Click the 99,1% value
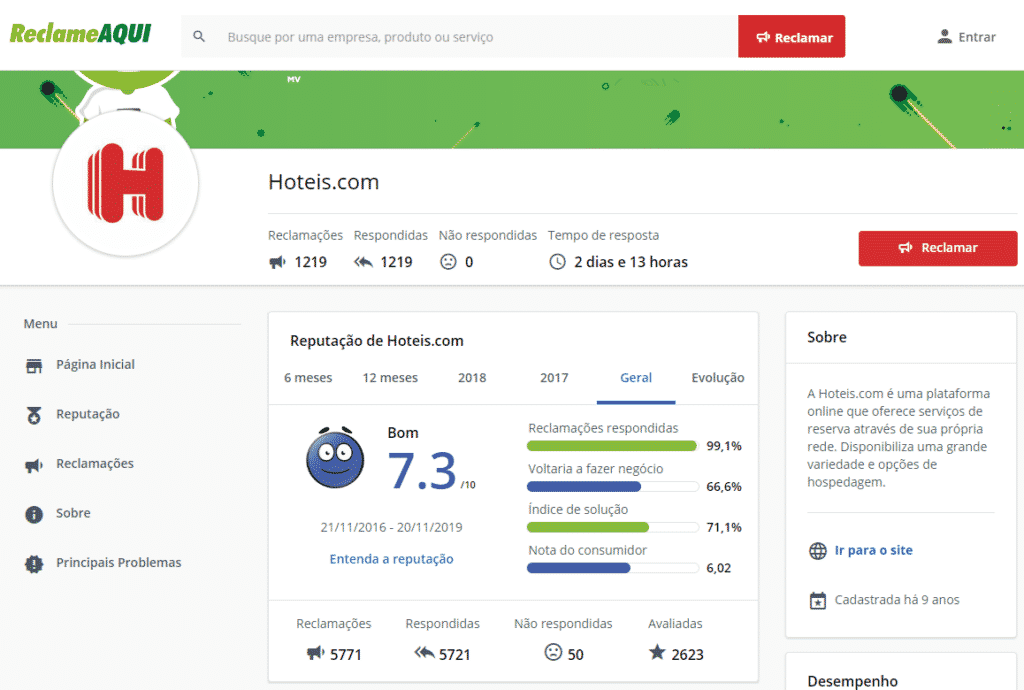Viewport: 1024px width, 690px height. tap(724, 446)
